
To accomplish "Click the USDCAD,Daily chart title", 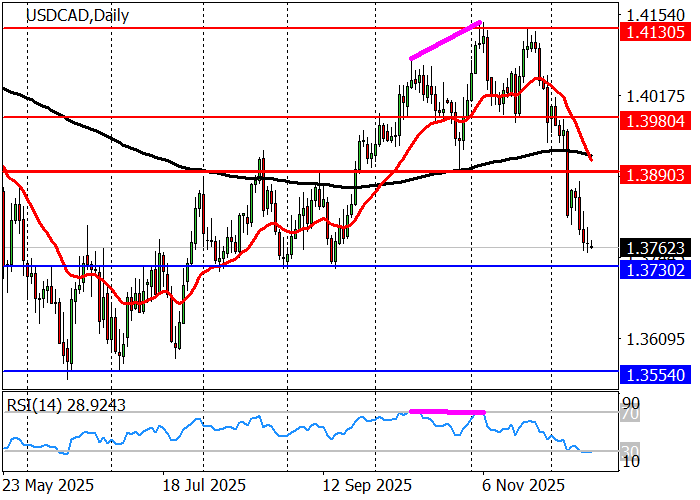I will pos(78,15).
